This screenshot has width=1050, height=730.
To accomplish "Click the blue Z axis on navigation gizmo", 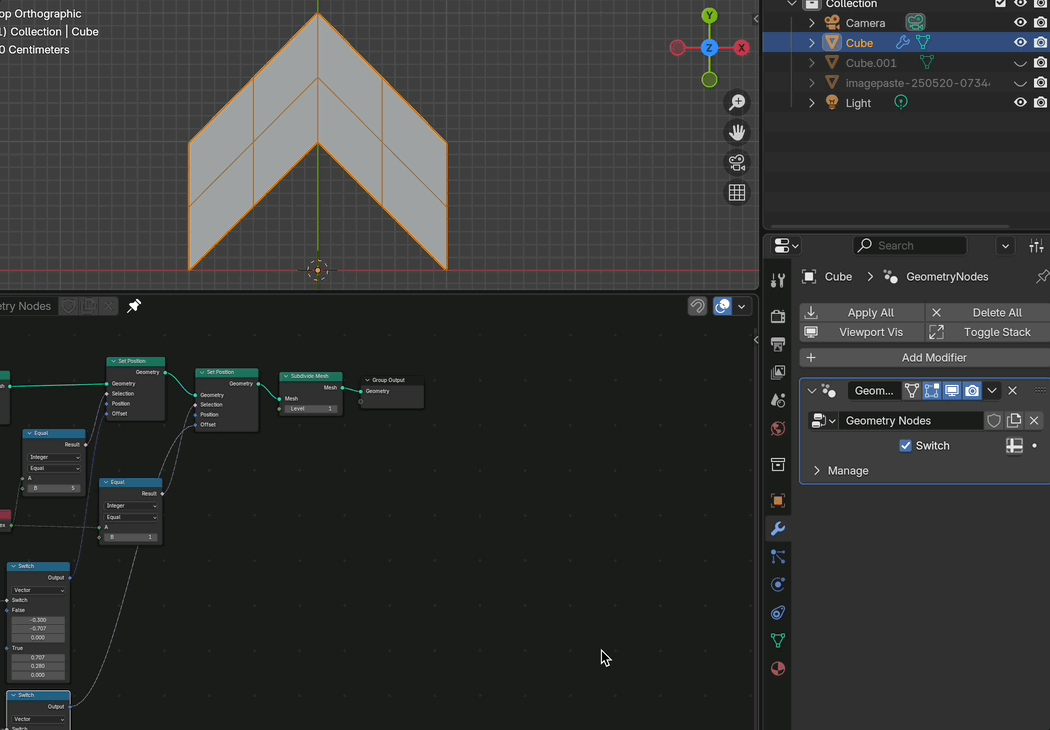I will (709, 48).
